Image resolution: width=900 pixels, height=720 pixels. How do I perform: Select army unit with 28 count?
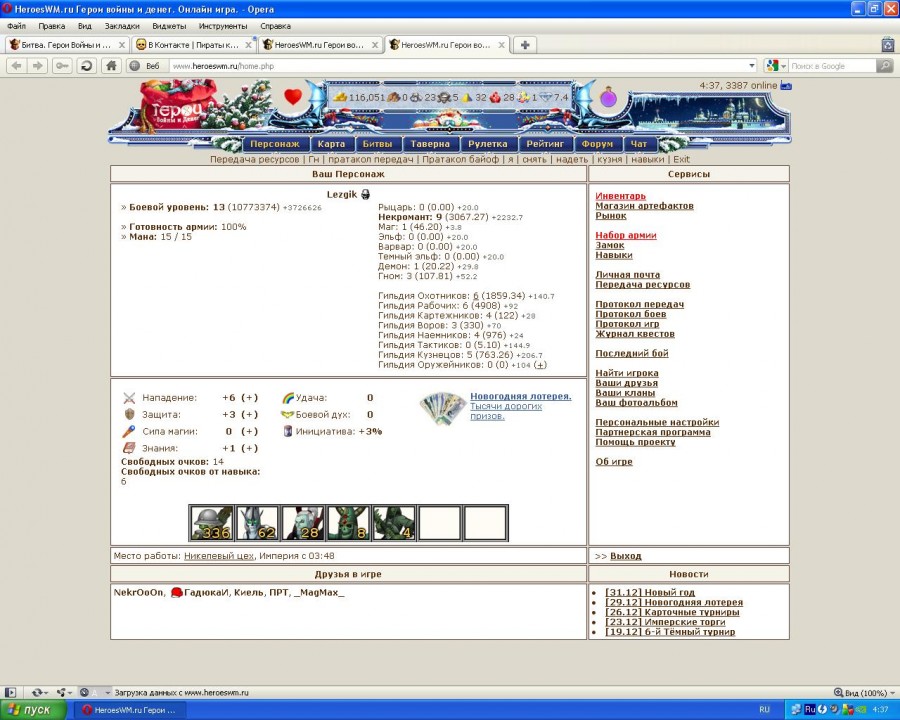point(302,522)
